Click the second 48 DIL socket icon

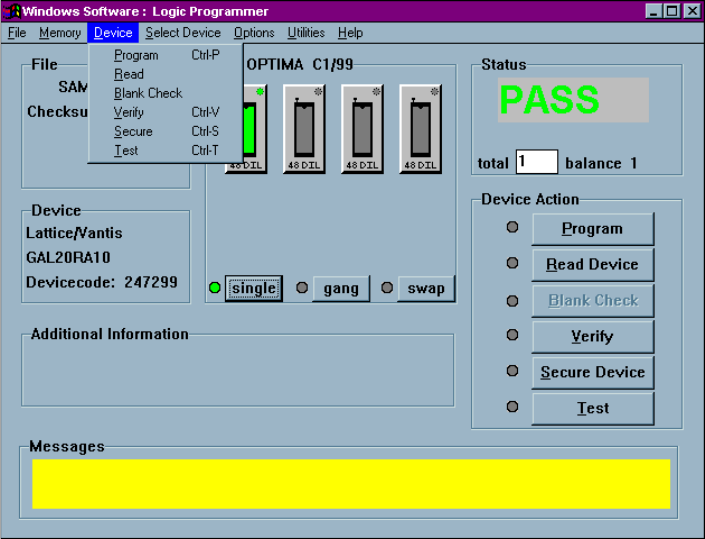pos(304,128)
